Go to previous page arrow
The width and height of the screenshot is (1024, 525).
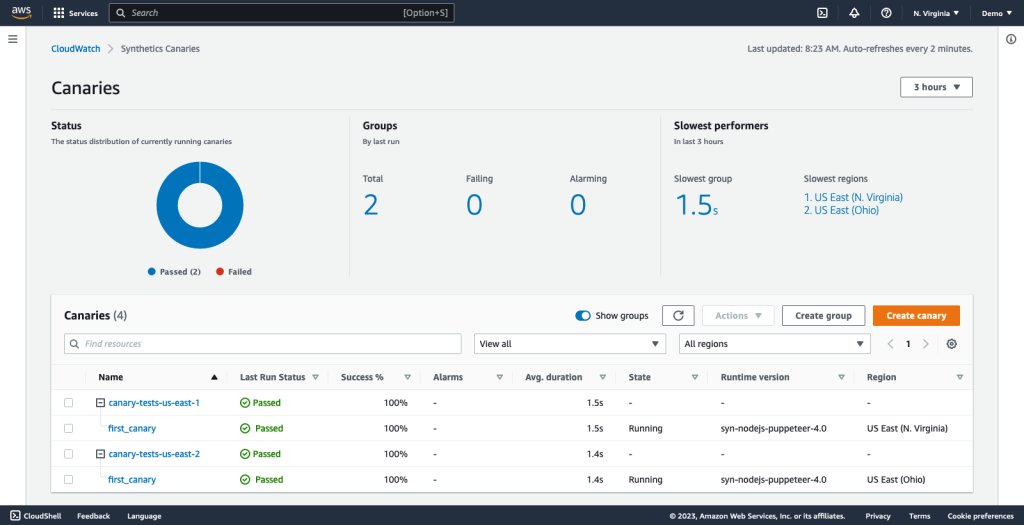point(890,344)
